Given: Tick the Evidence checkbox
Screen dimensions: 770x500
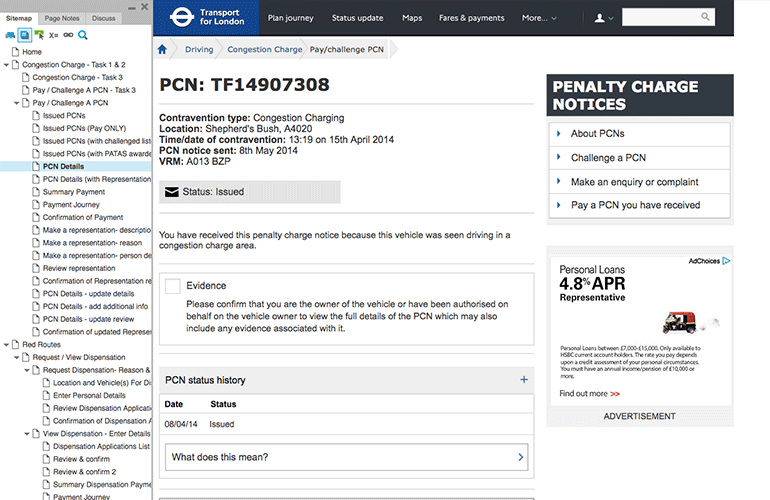Looking at the screenshot, I should 173,286.
